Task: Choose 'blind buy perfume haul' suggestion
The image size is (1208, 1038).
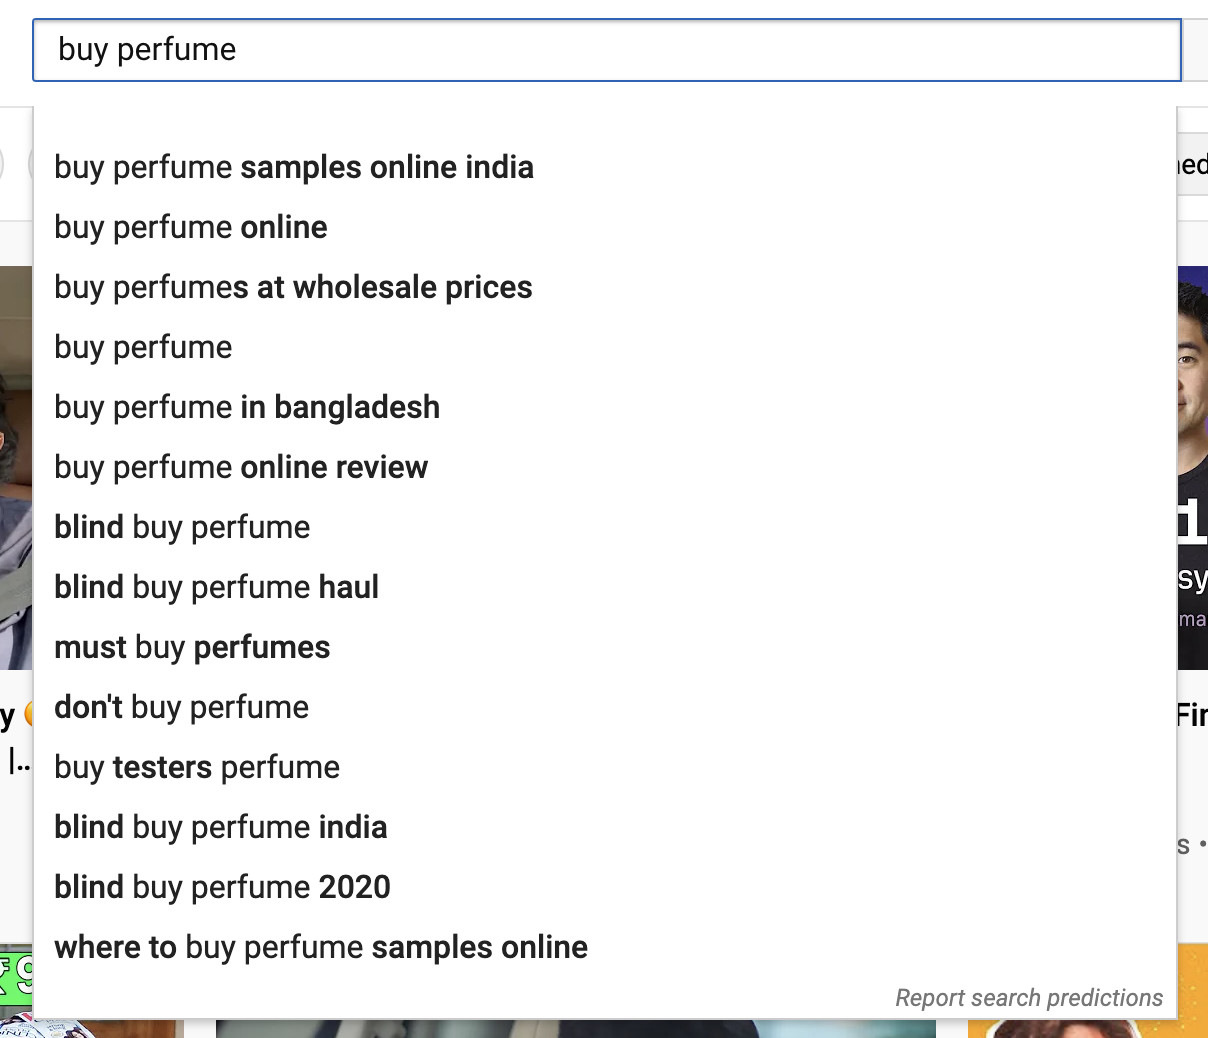Action: (605, 587)
